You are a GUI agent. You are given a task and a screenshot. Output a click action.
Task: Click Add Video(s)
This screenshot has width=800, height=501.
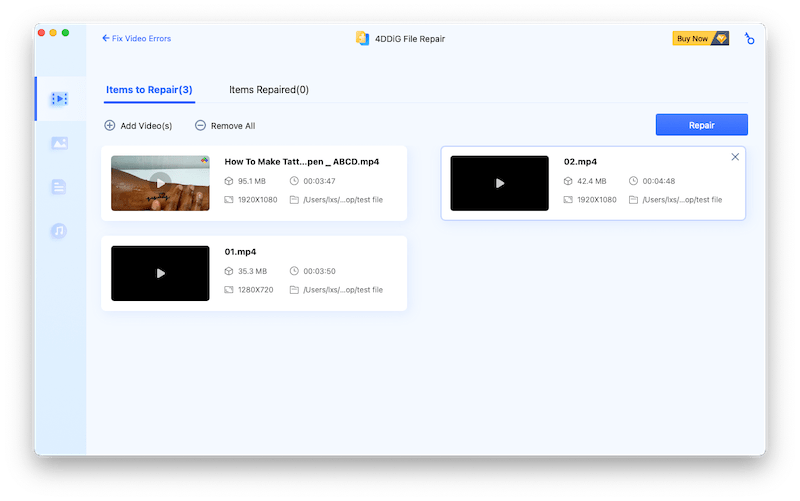(x=138, y=126)
